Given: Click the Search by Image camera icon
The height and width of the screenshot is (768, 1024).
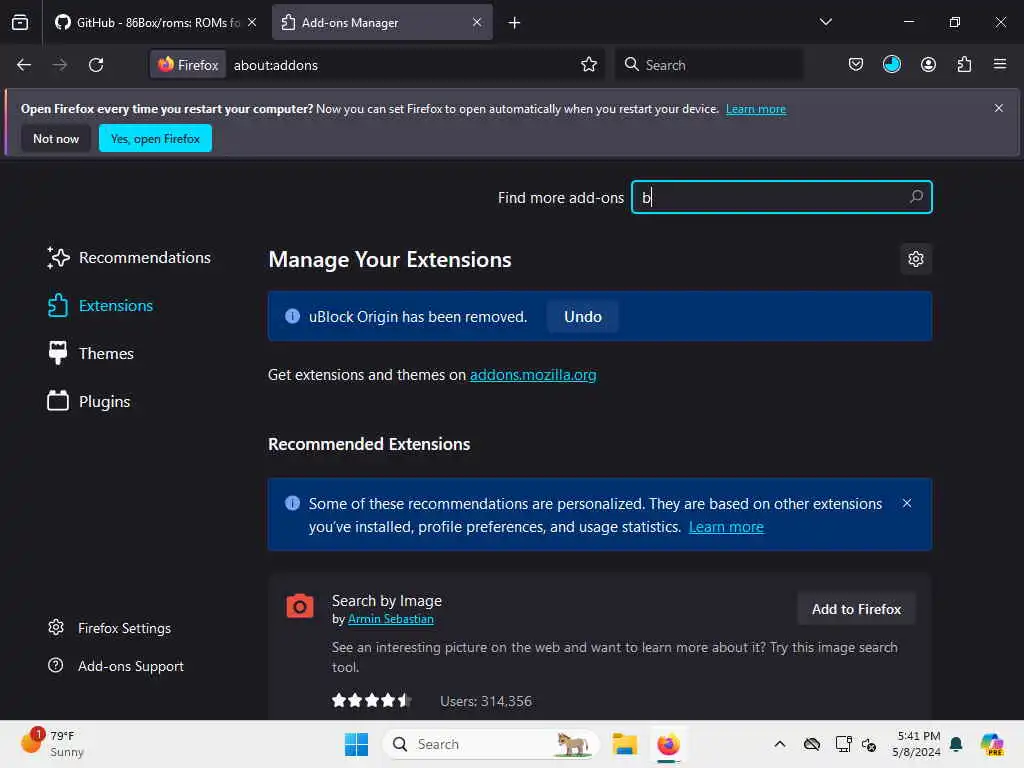Looking at the screenshot, I should [300, 606].
